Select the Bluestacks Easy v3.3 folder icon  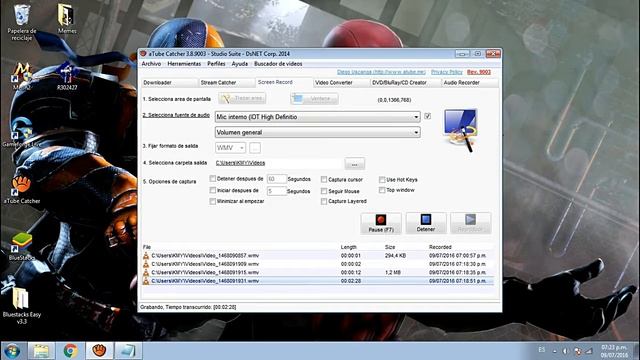pyautogui.click(x=22, y=306)
